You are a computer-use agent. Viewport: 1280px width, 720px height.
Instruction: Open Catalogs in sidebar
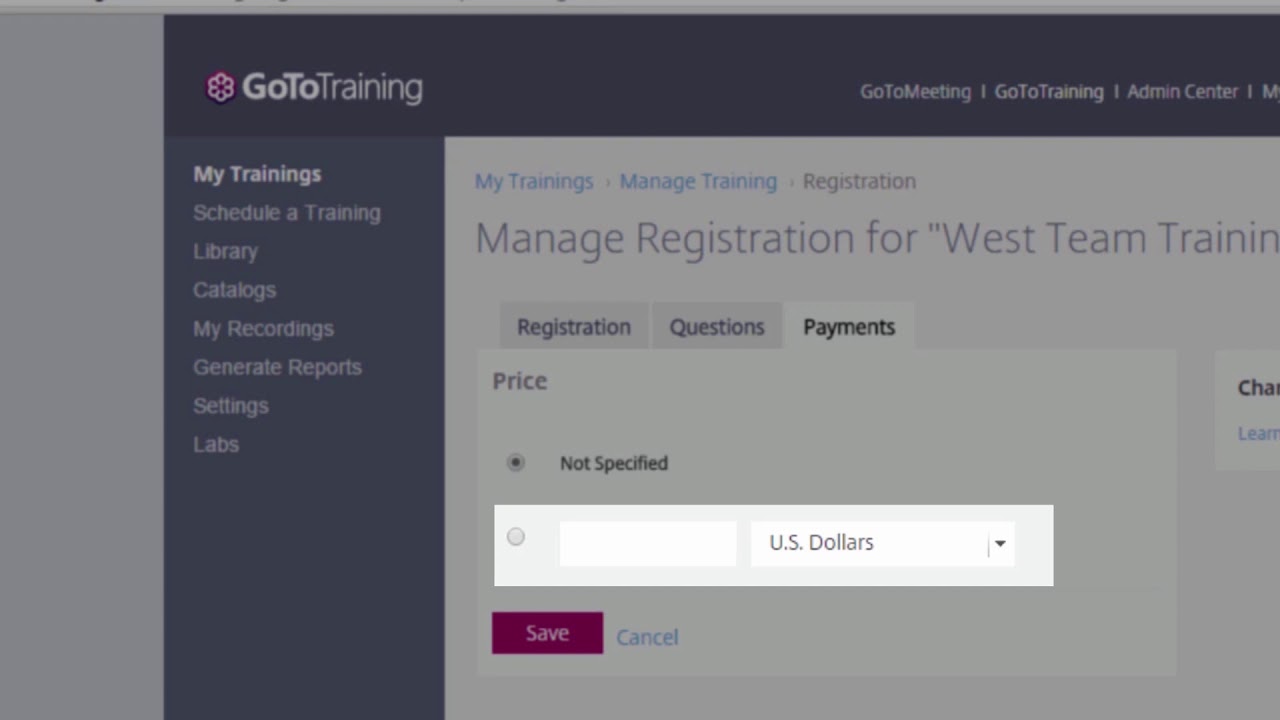click(x=234, y=290)
